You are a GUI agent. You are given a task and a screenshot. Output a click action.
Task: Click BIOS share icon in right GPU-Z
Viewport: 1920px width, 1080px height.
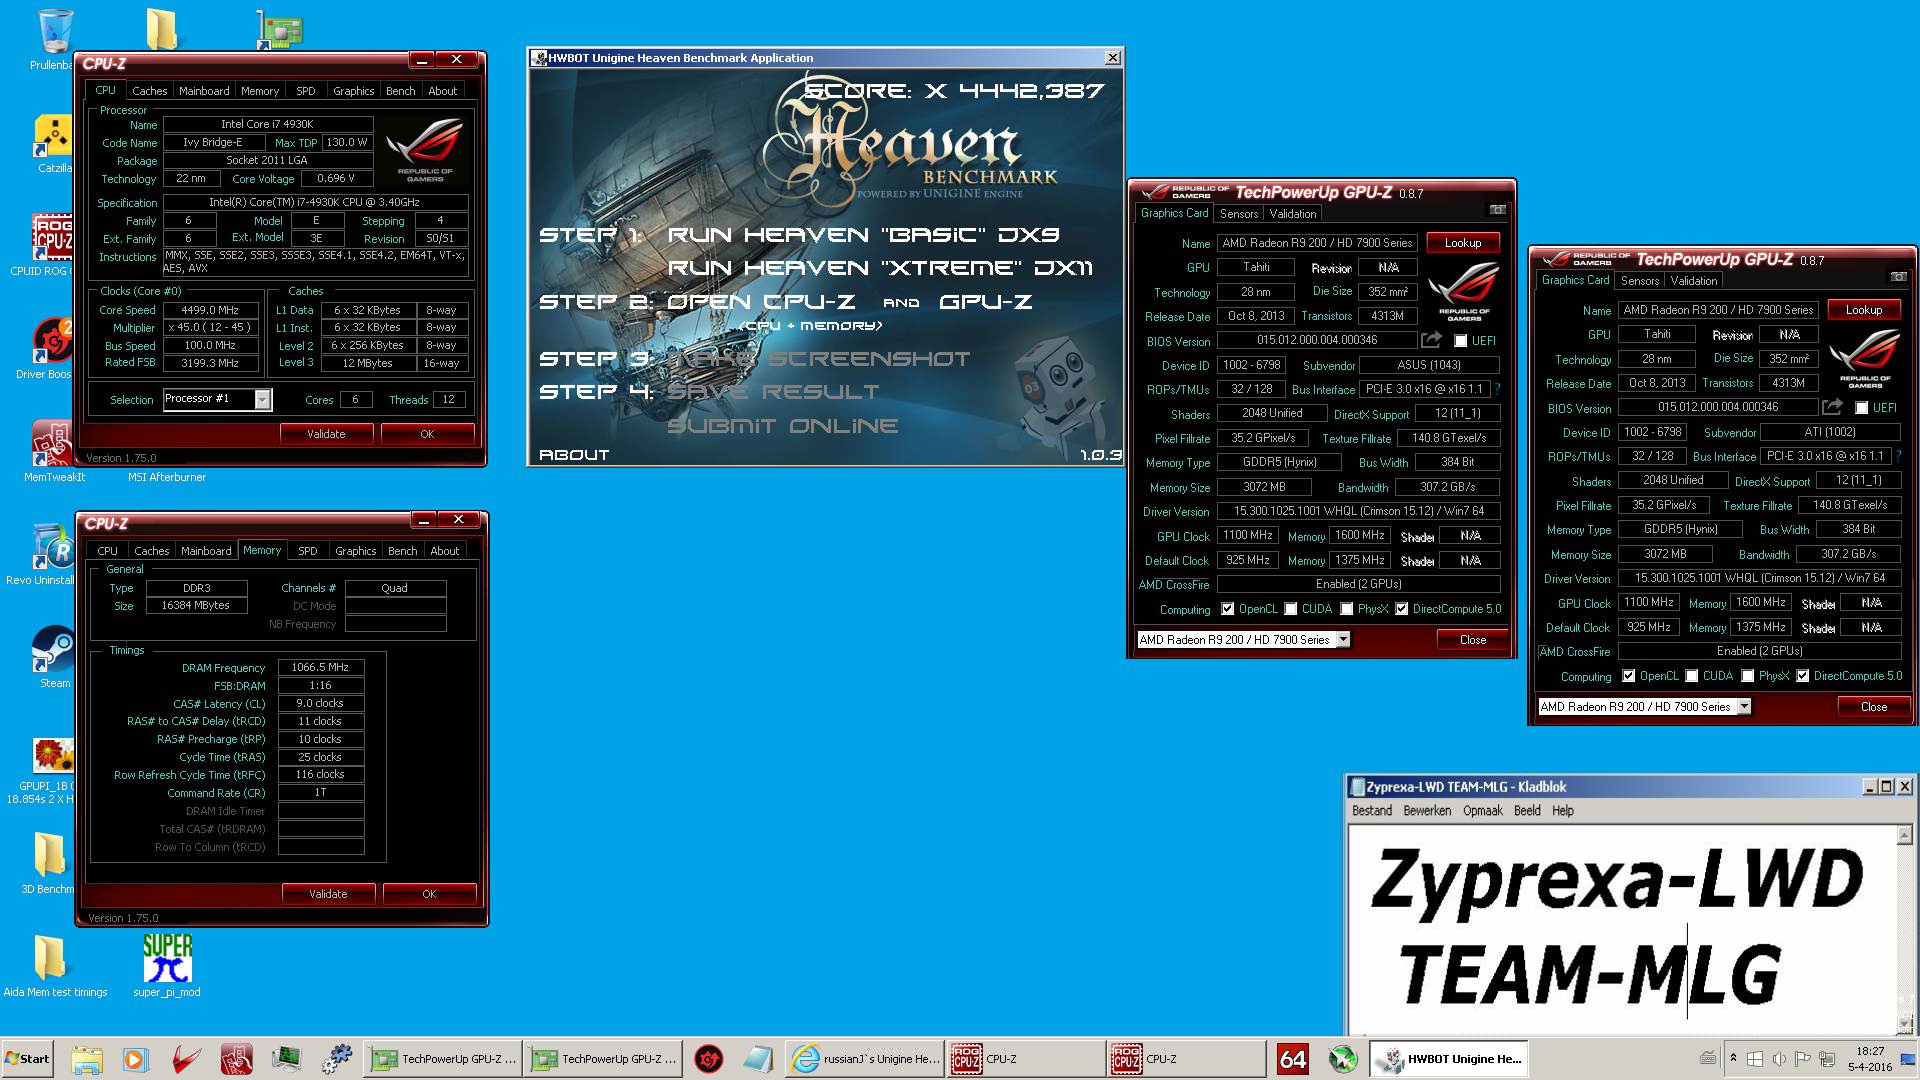click(1832, 407)
